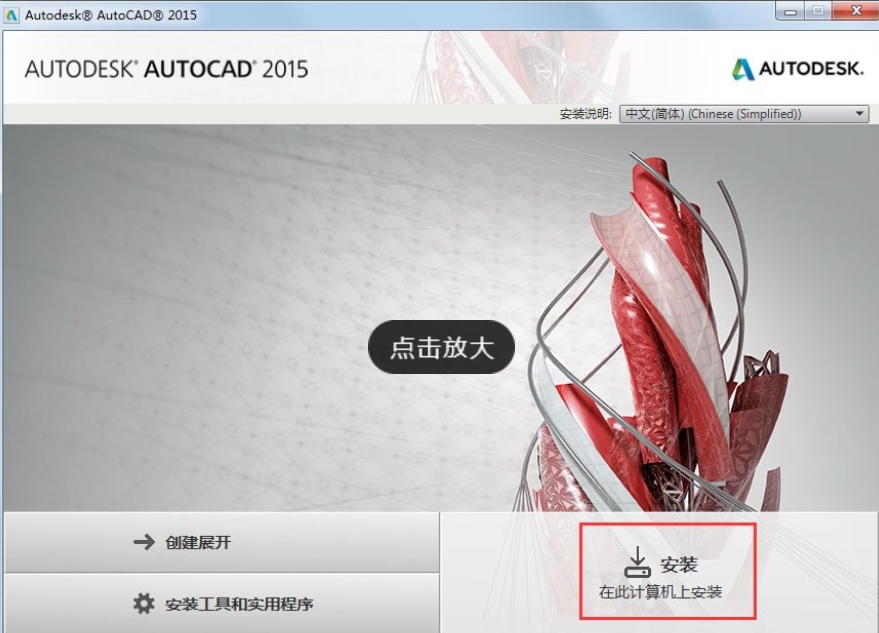Open the 安装说明 language dropdown
Image resolution: width=879 pixels, height=633 pixels.
(x=744, y=114)
